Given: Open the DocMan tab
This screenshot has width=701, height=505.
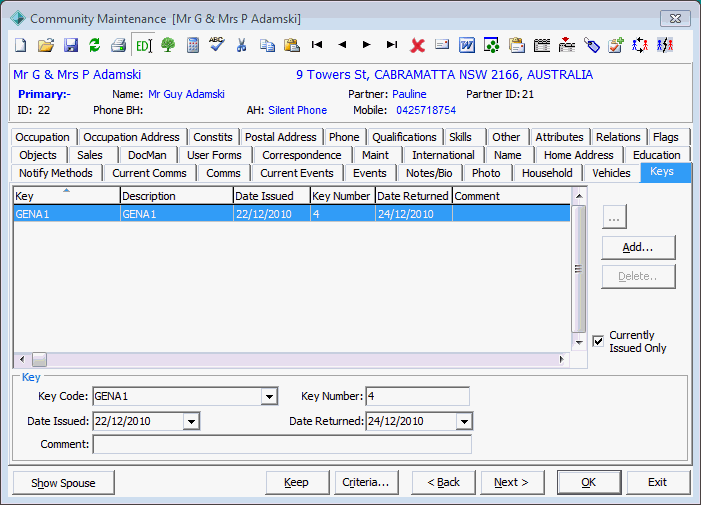Looking at the screenshot, I should pos(147,155).
